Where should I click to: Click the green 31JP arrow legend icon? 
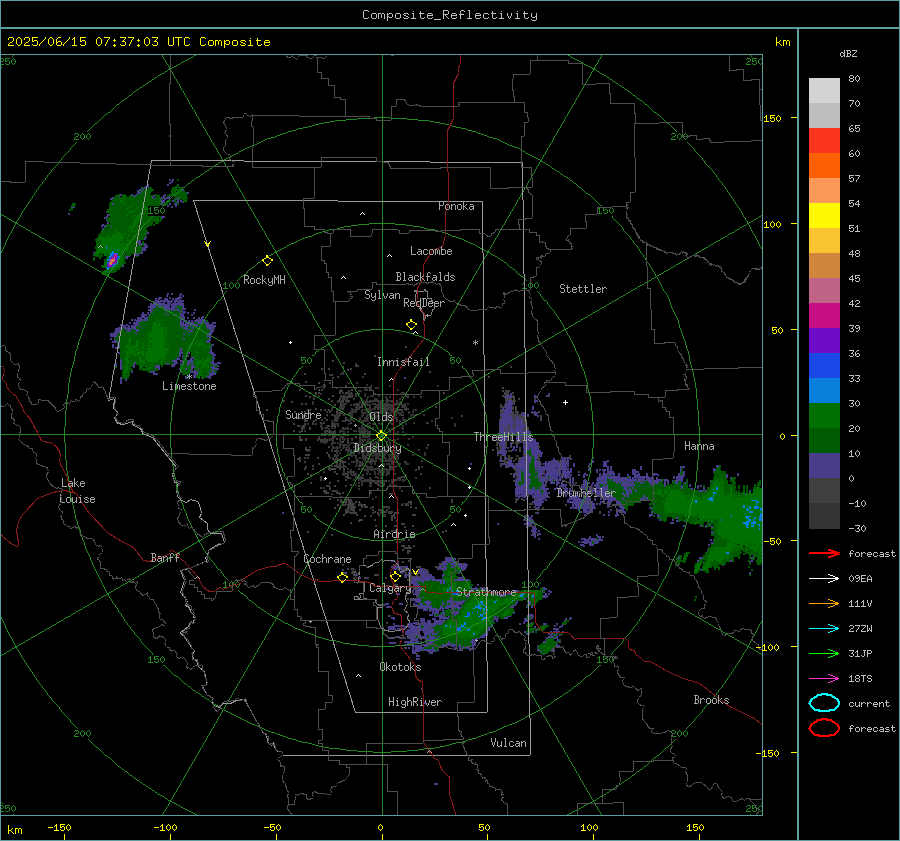(824, 653)
